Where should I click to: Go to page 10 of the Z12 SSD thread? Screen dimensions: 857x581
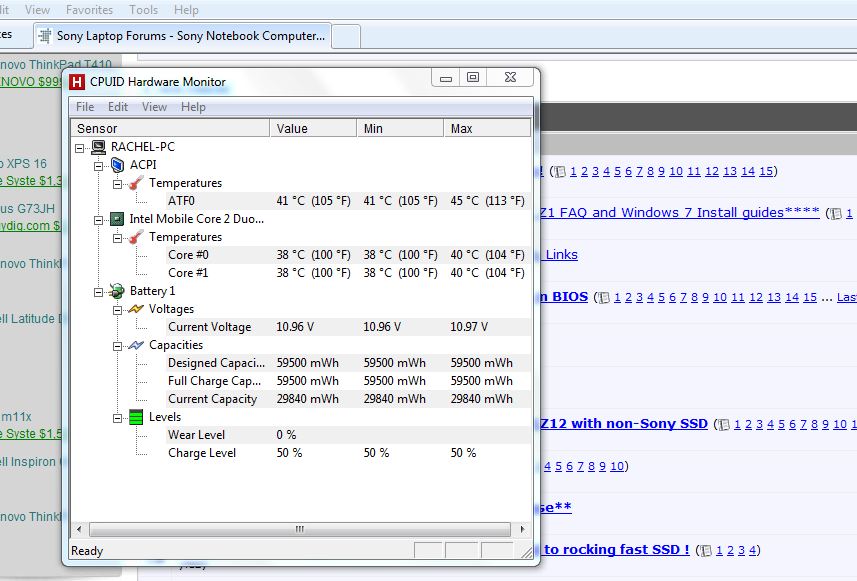click(x=840, y=424)
